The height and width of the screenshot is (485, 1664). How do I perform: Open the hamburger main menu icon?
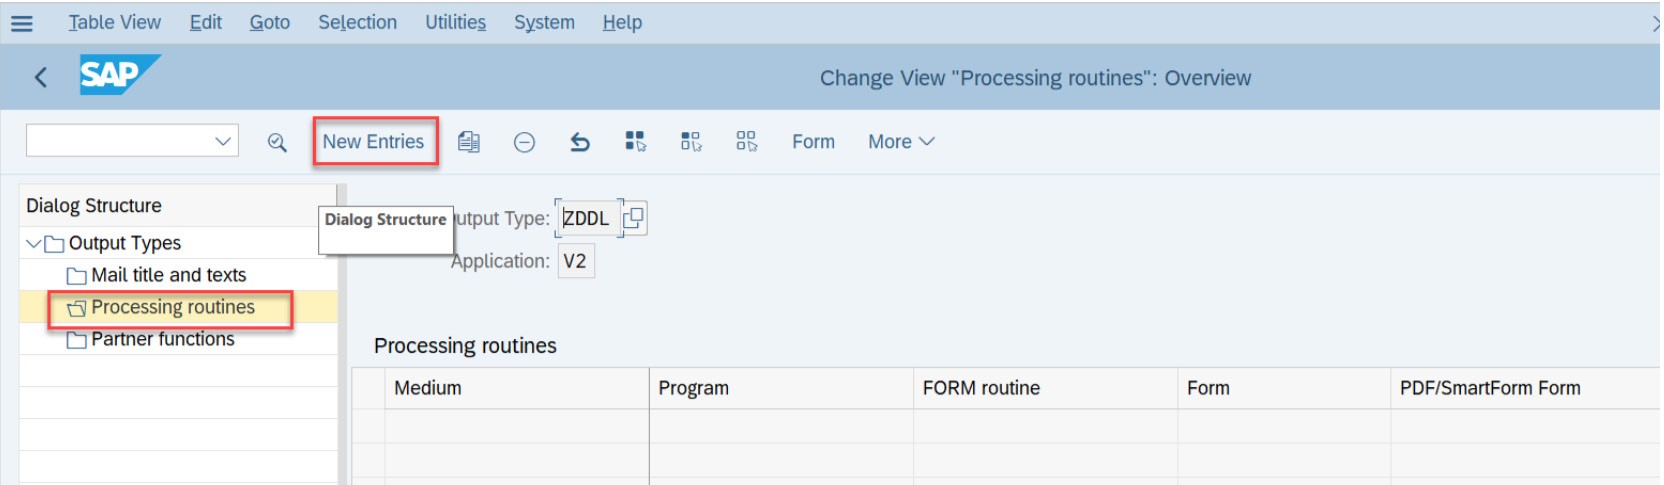point(21,23)
